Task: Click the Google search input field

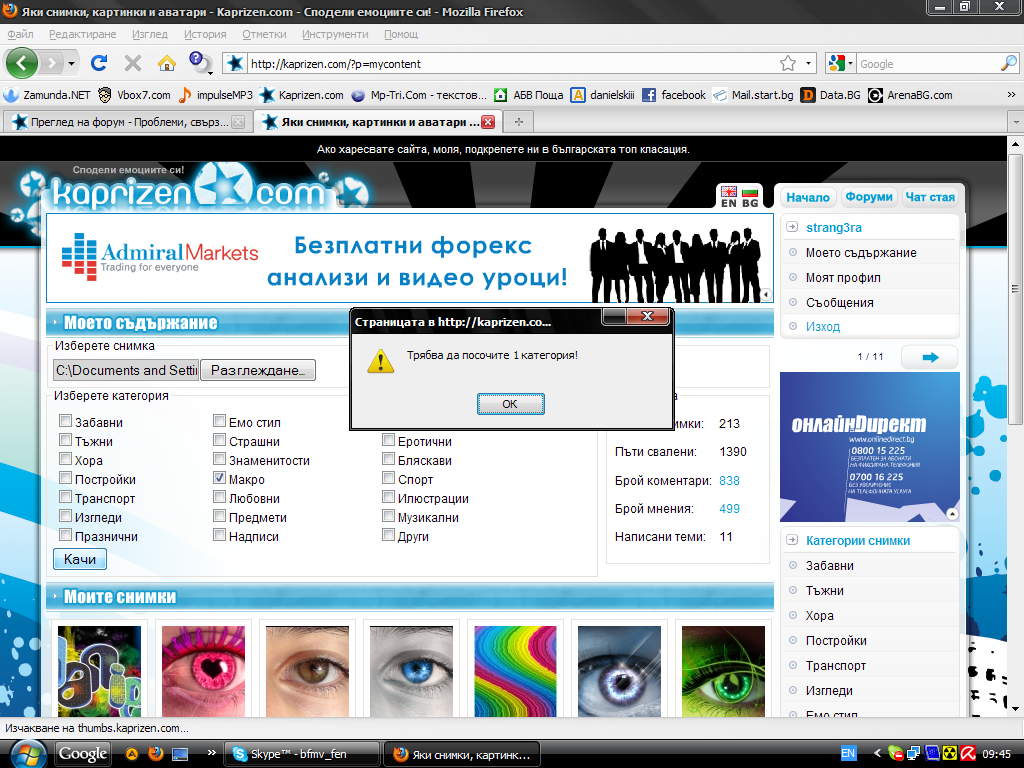Action: tap(927, 63)
